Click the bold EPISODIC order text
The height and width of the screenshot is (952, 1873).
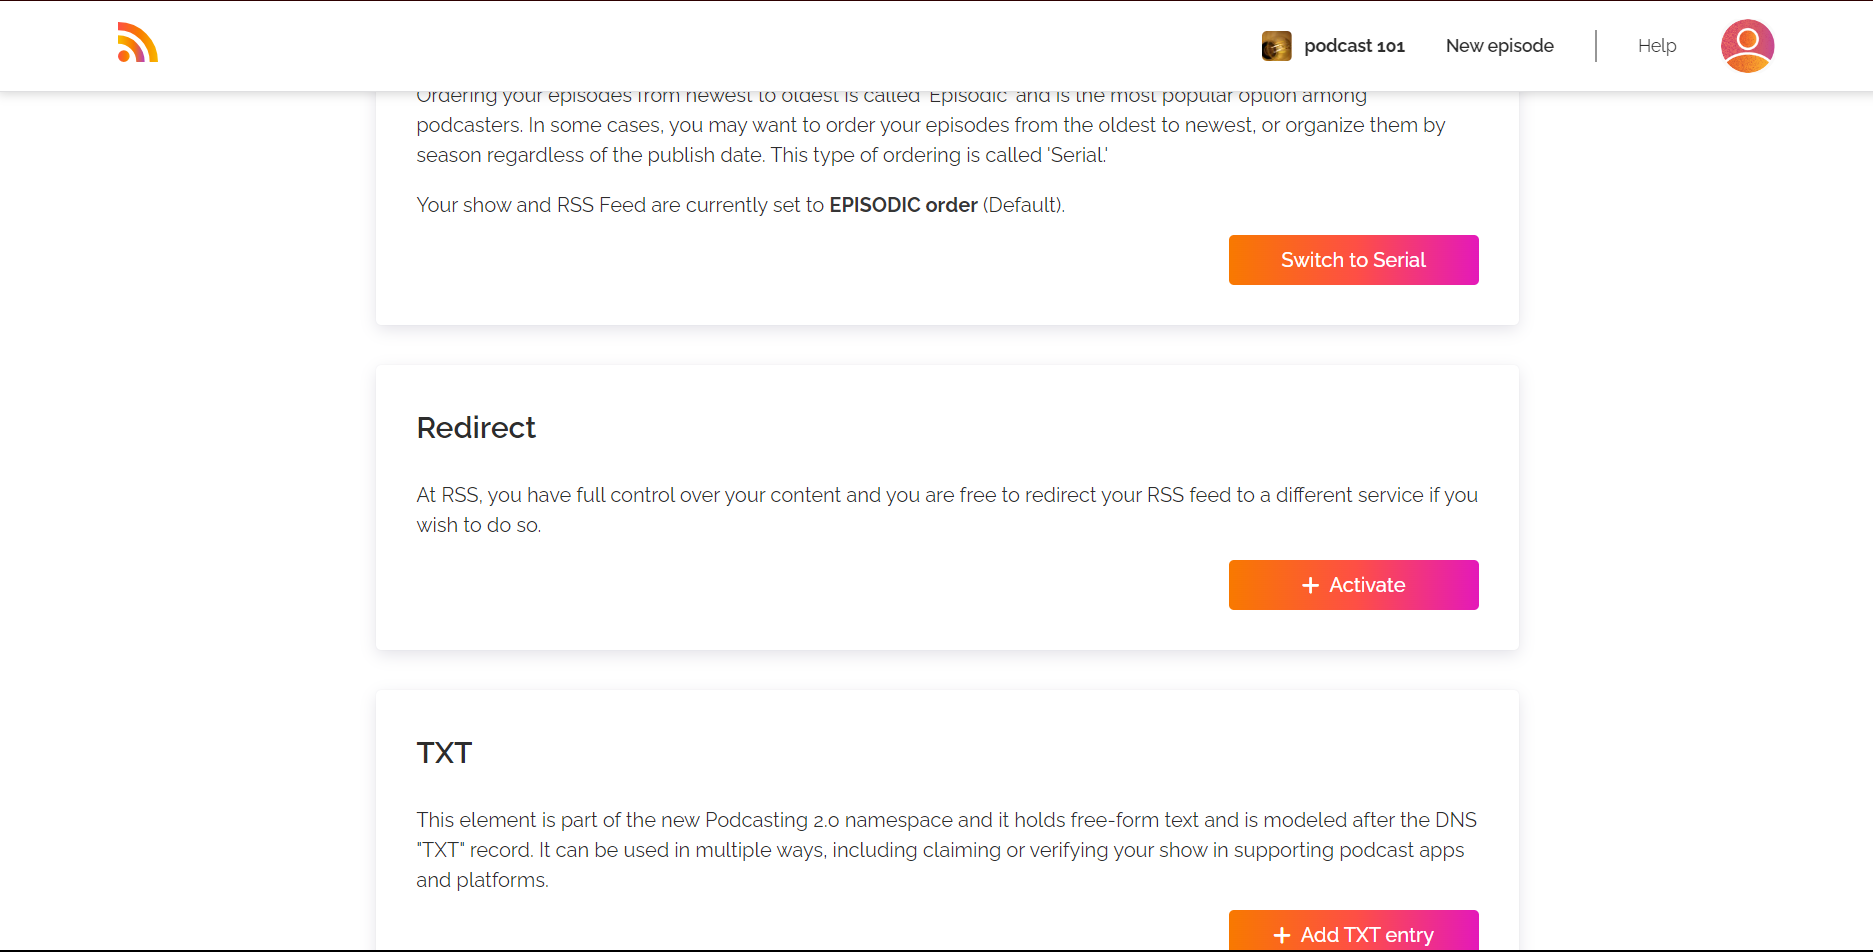[x=903, y=205]
